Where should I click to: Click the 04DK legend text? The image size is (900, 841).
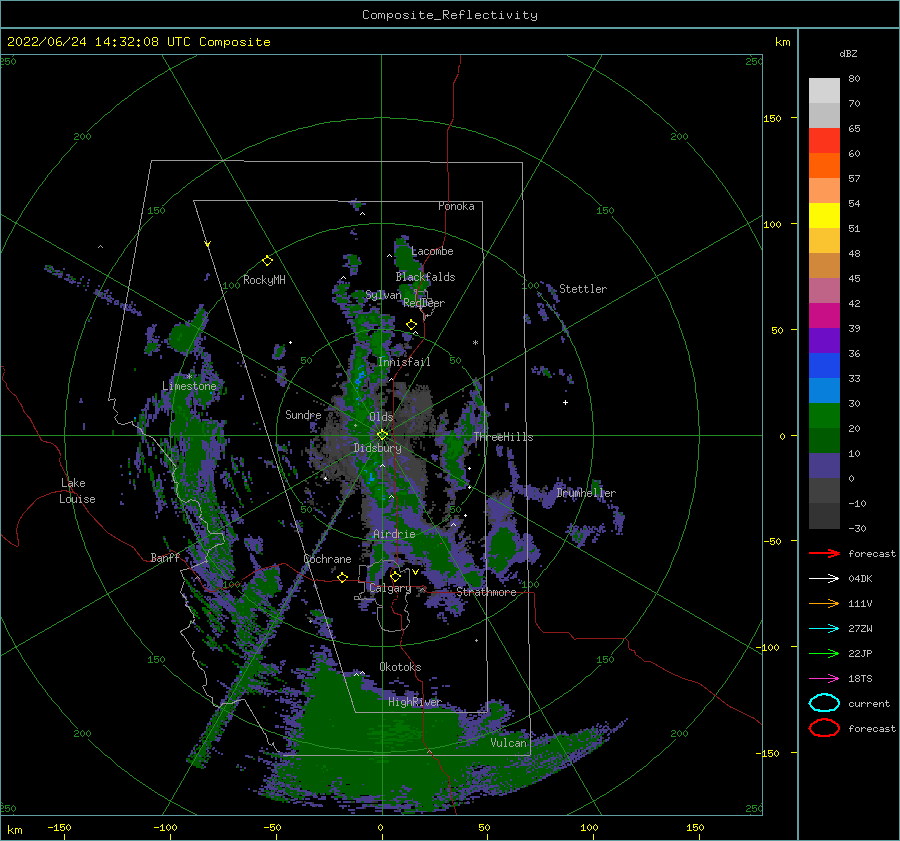(860, 579)
